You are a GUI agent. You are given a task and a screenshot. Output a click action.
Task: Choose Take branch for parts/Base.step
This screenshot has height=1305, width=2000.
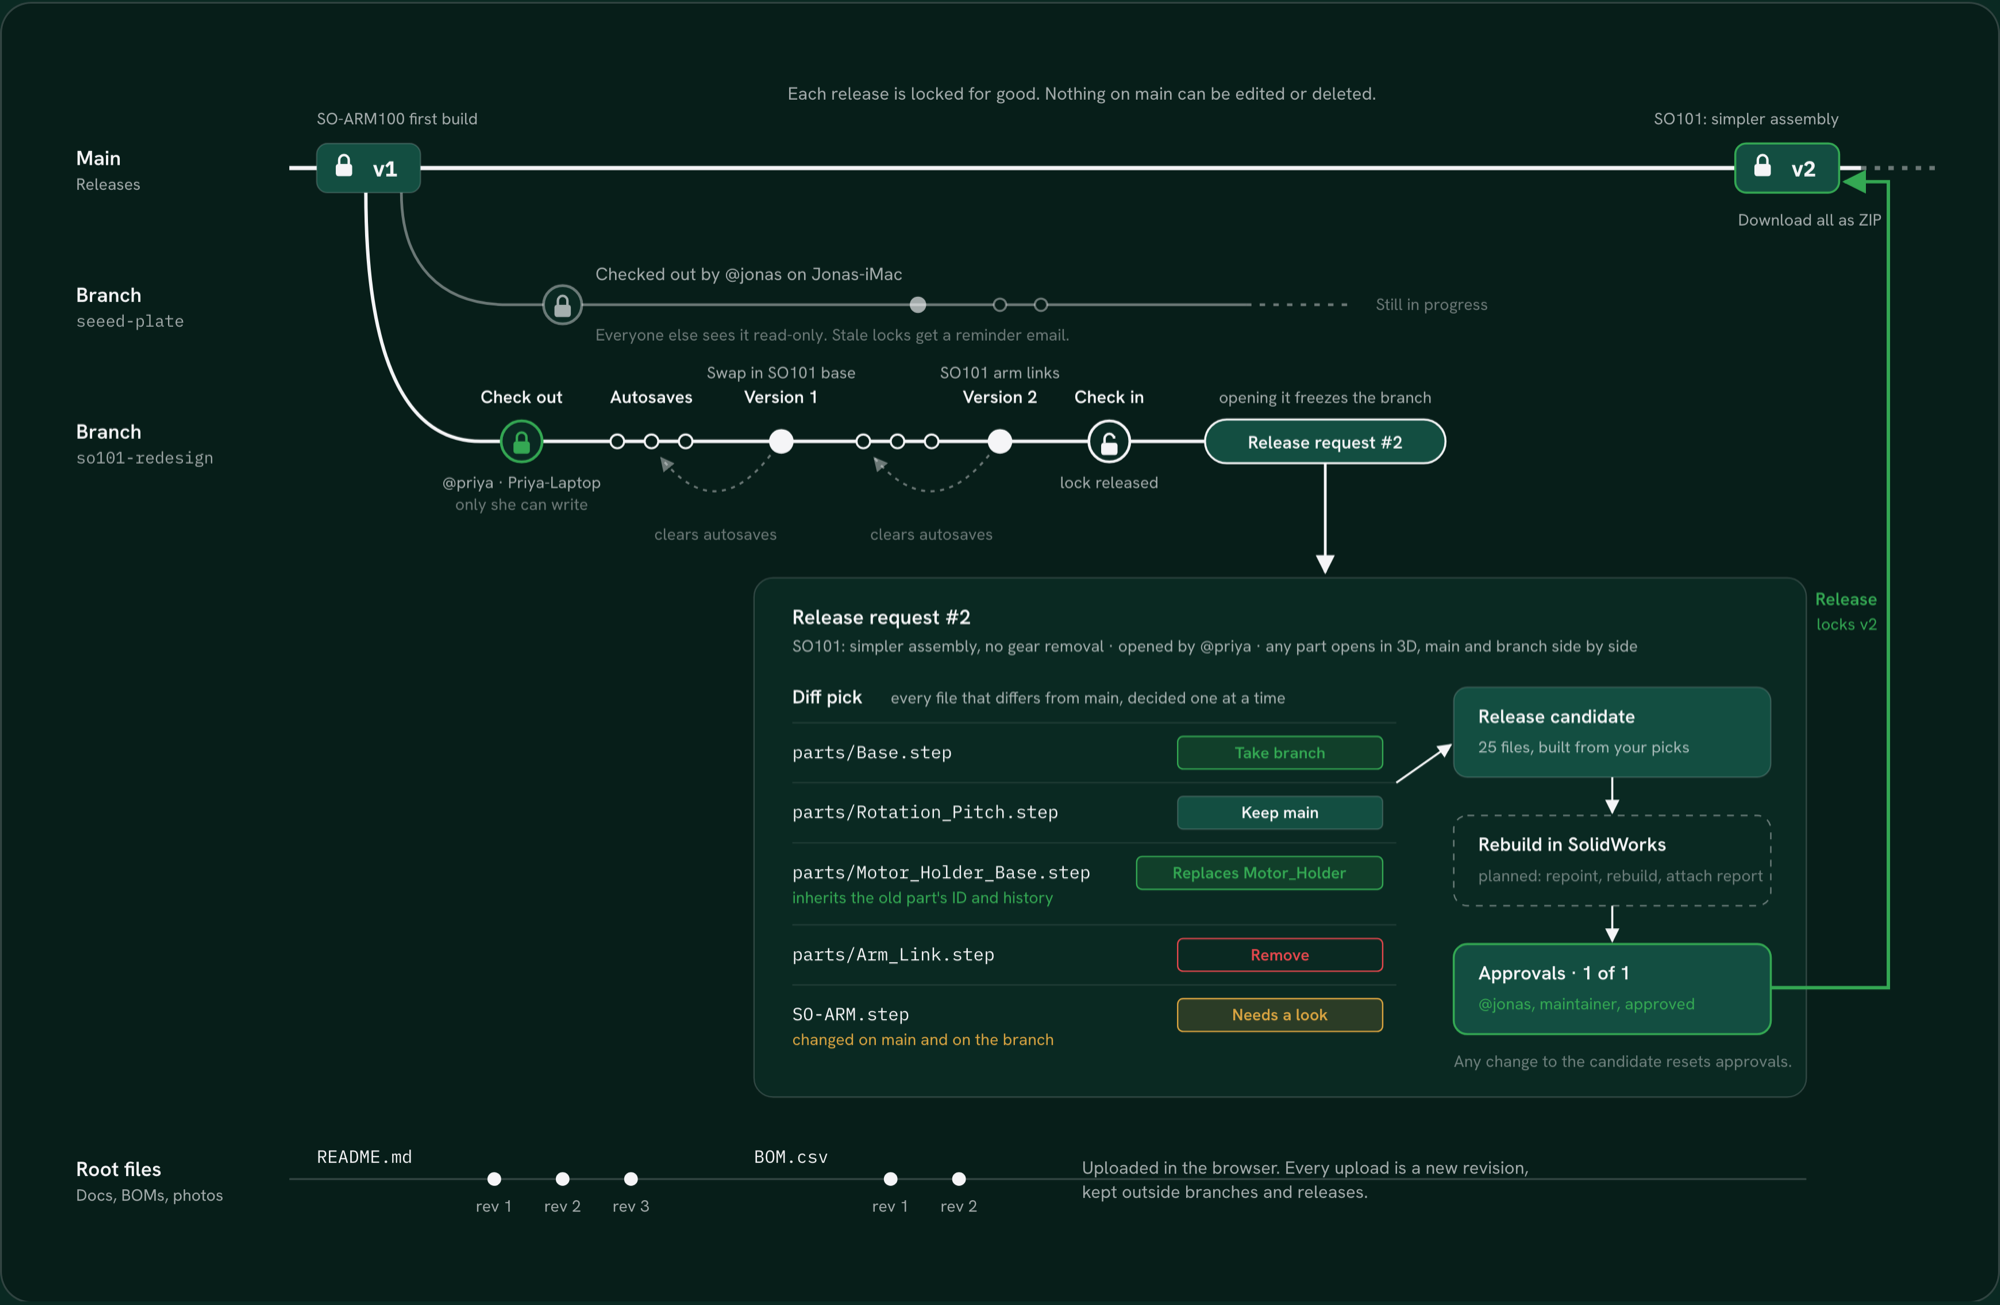(x=1280, y=753)
